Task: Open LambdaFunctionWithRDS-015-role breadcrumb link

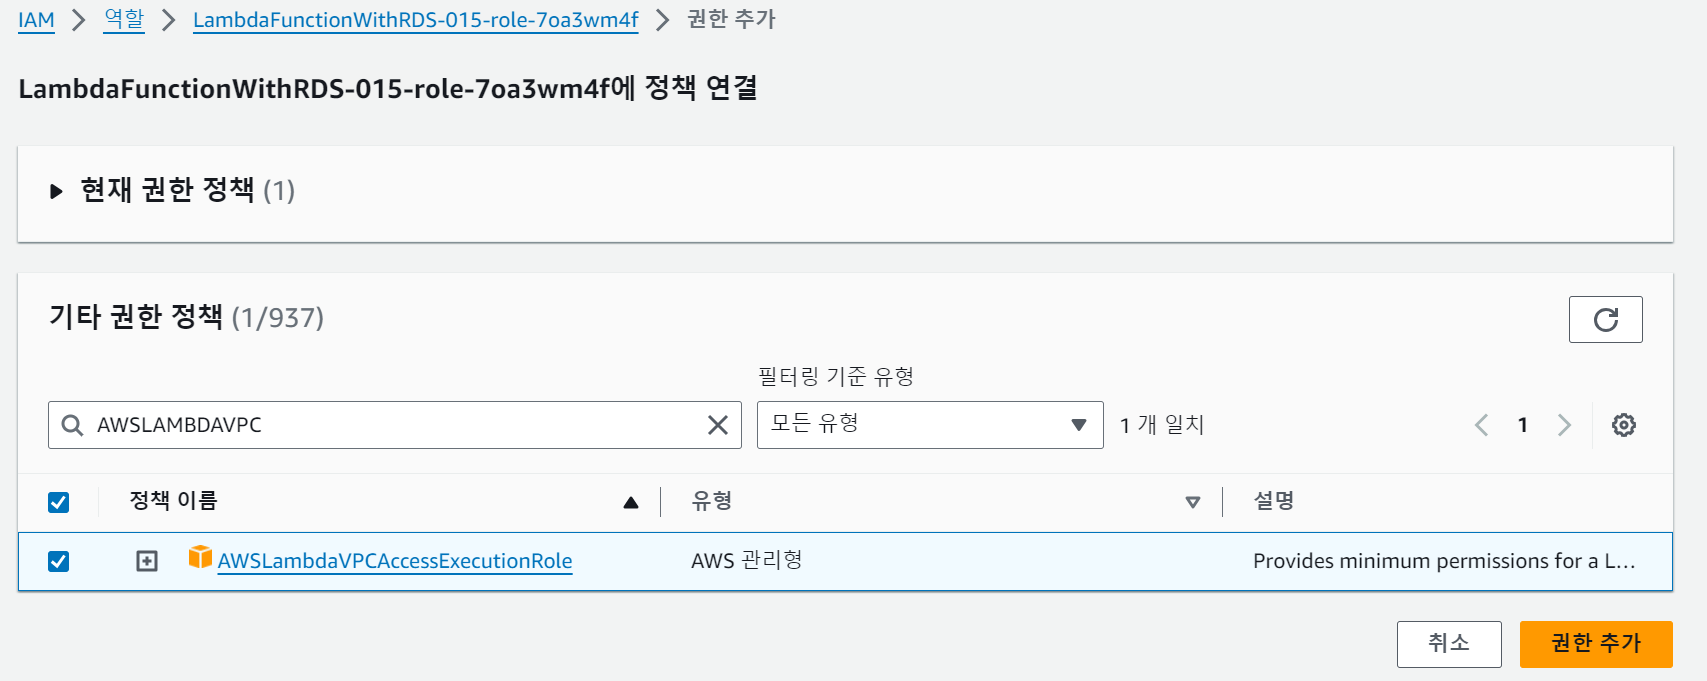Action: point(415,20)
